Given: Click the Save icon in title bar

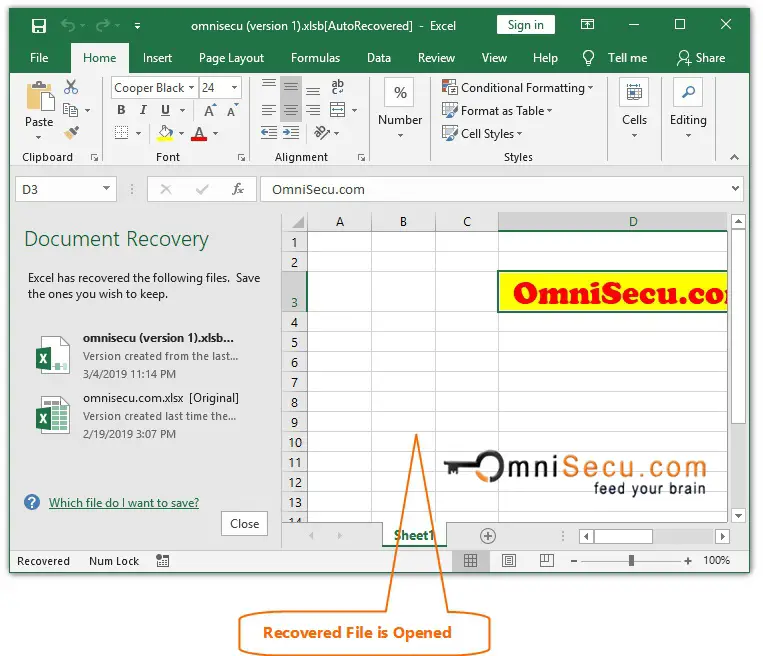Looking at the screenshot, I should [38, 26].
